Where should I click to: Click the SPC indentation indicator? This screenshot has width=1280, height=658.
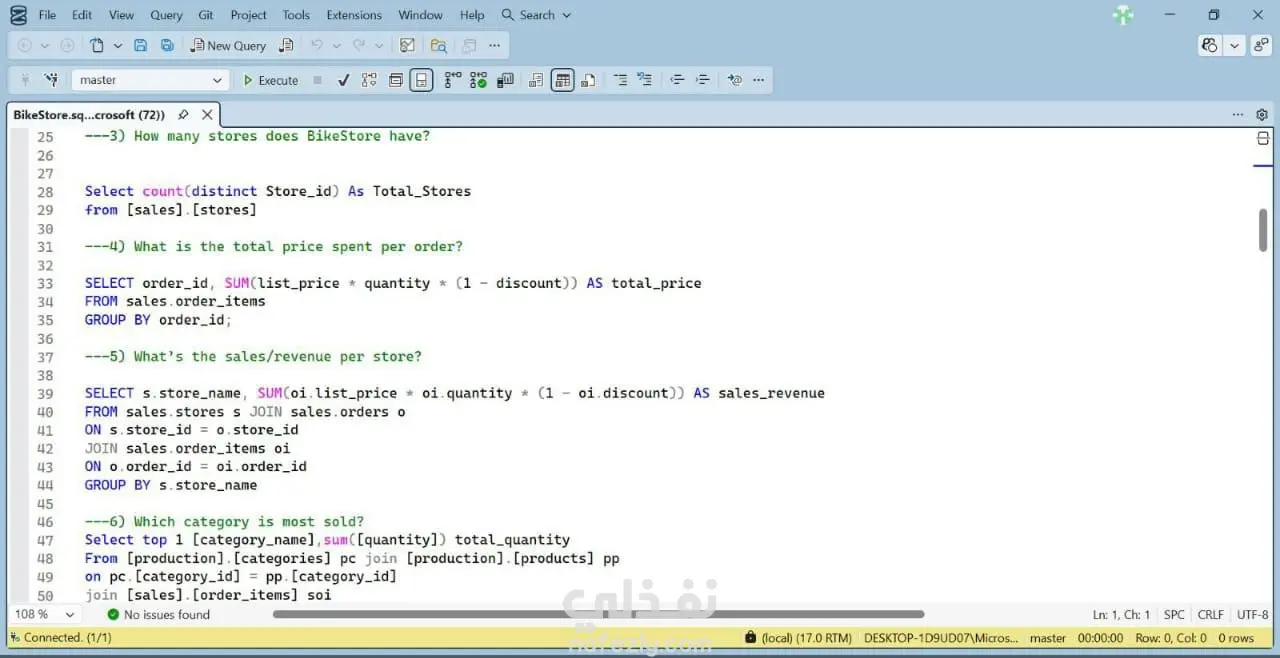click(1174, 614)
